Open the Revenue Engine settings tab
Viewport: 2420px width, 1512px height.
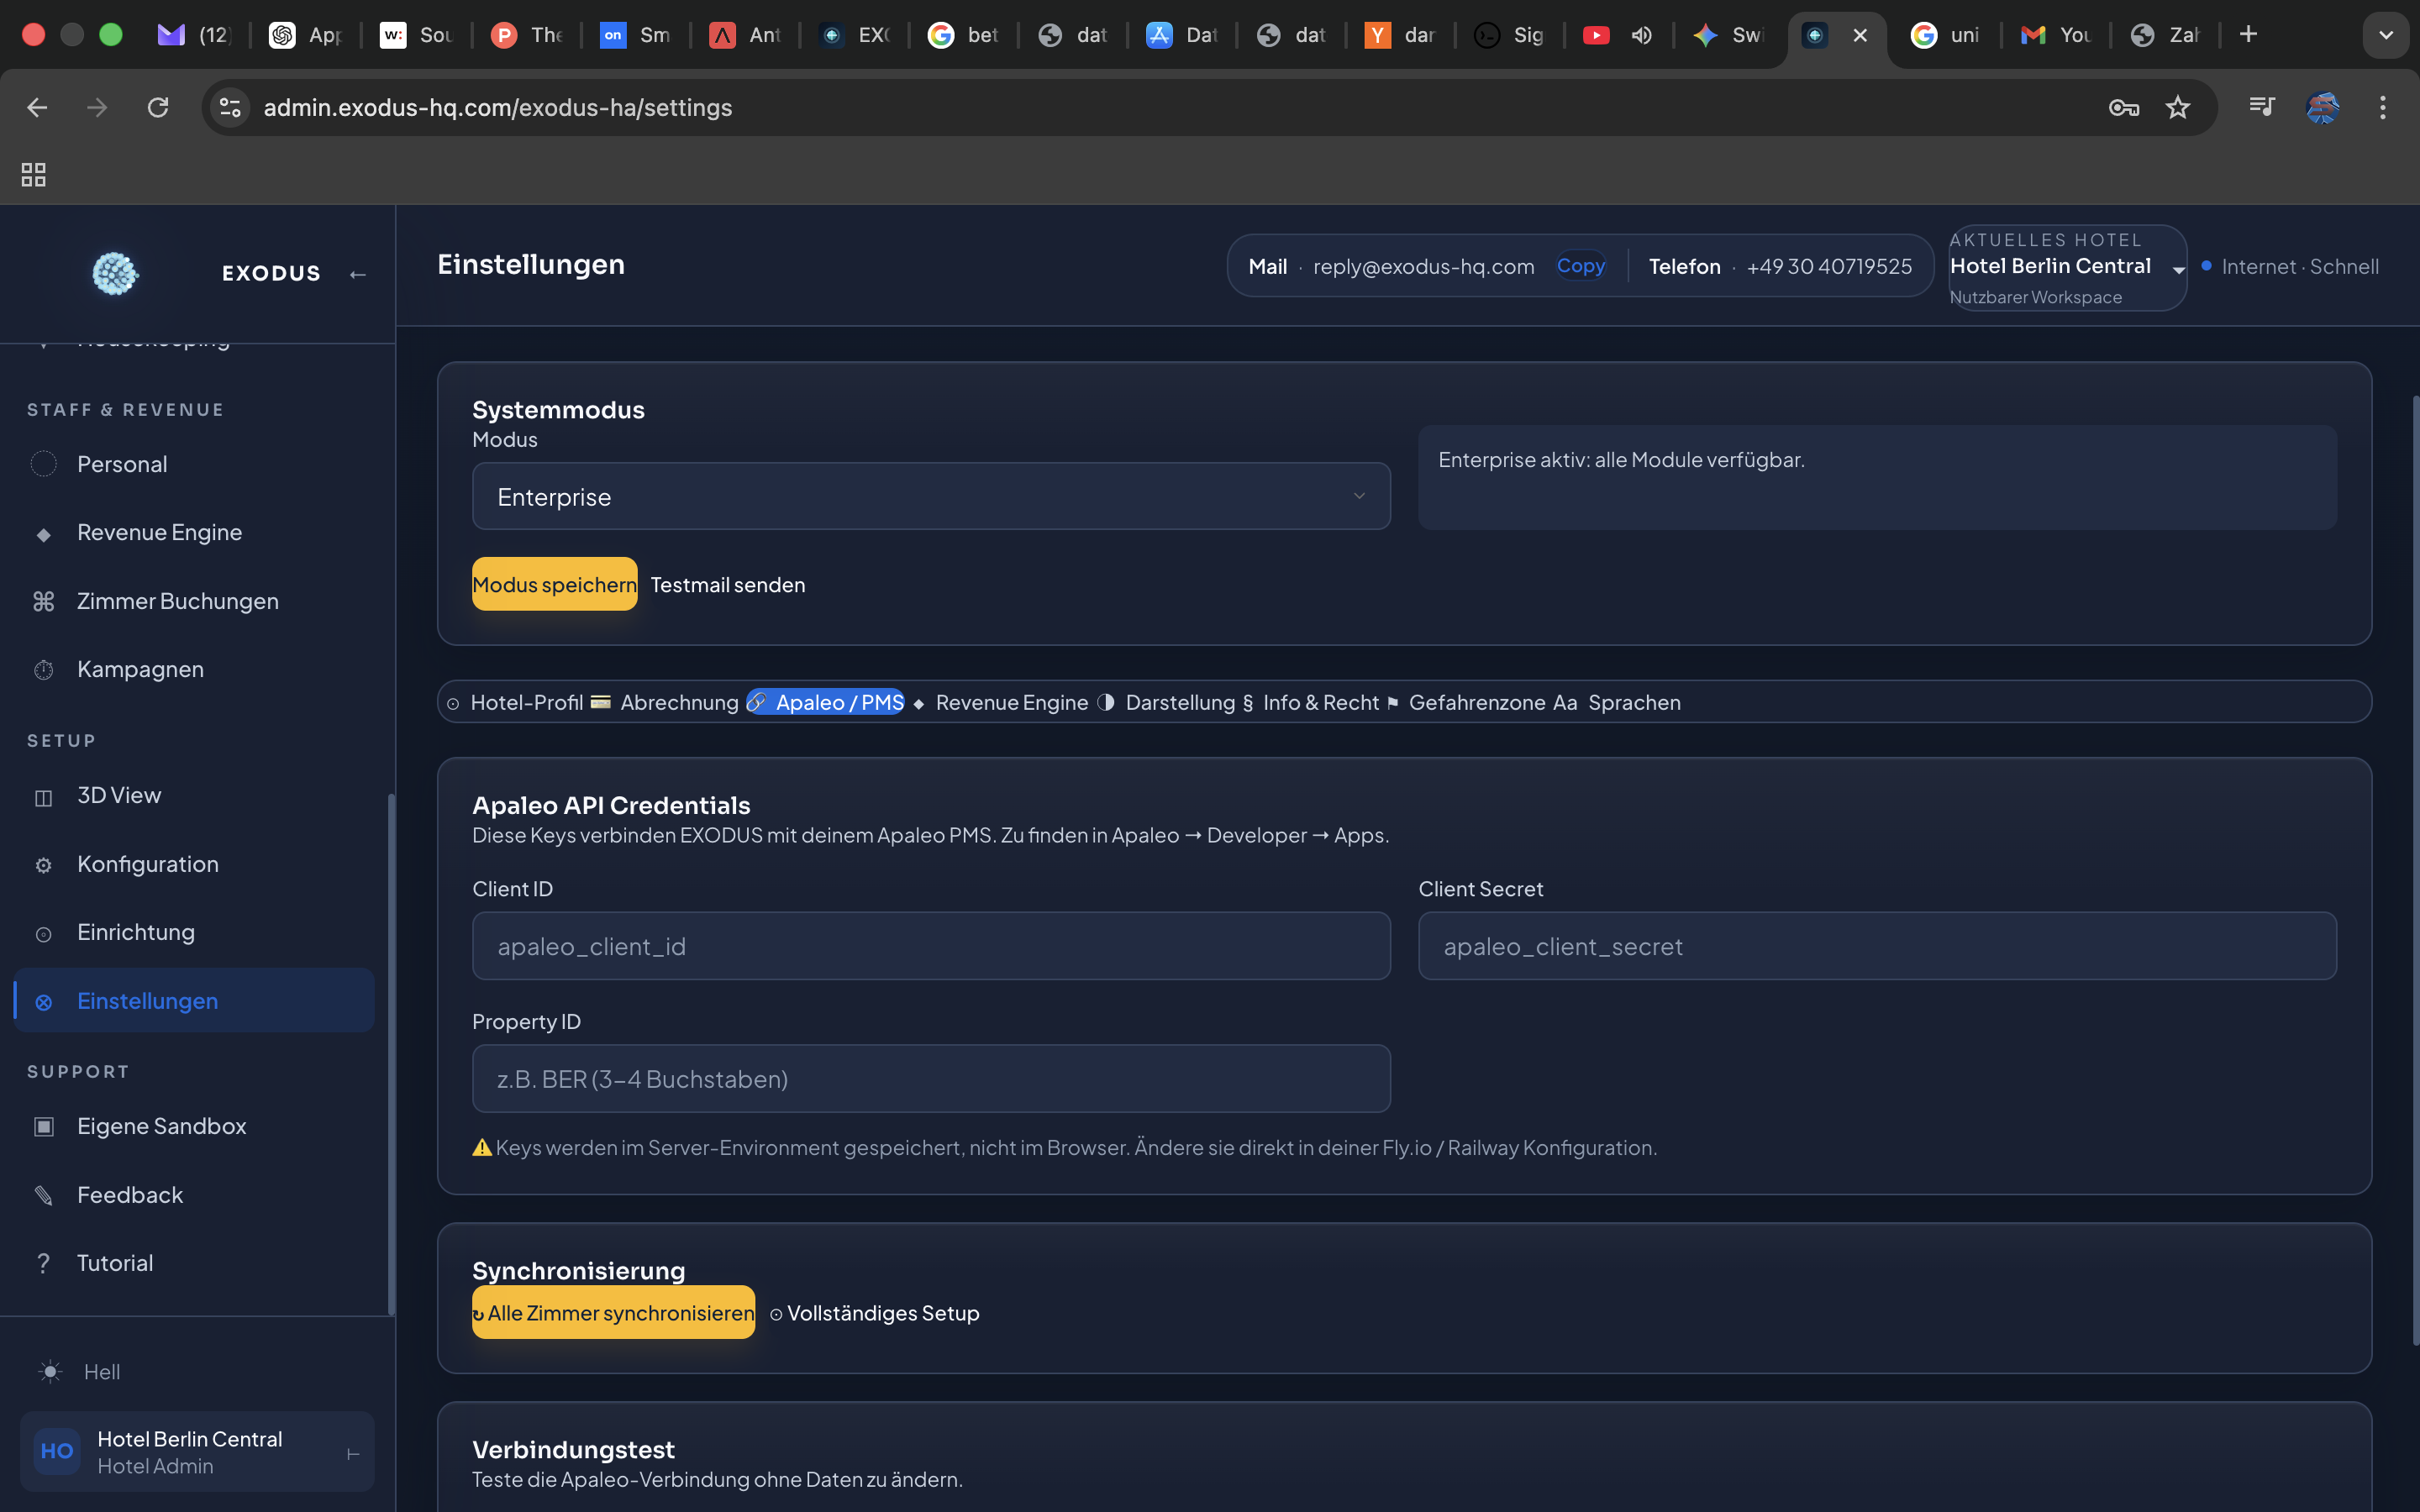click(999, 702)
